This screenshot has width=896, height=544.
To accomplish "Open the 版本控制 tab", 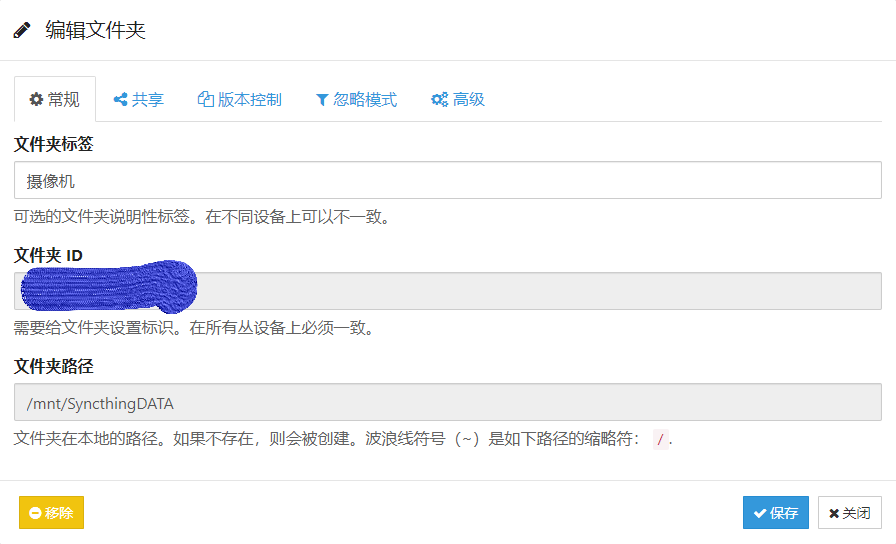I will [x=240, y=100].
